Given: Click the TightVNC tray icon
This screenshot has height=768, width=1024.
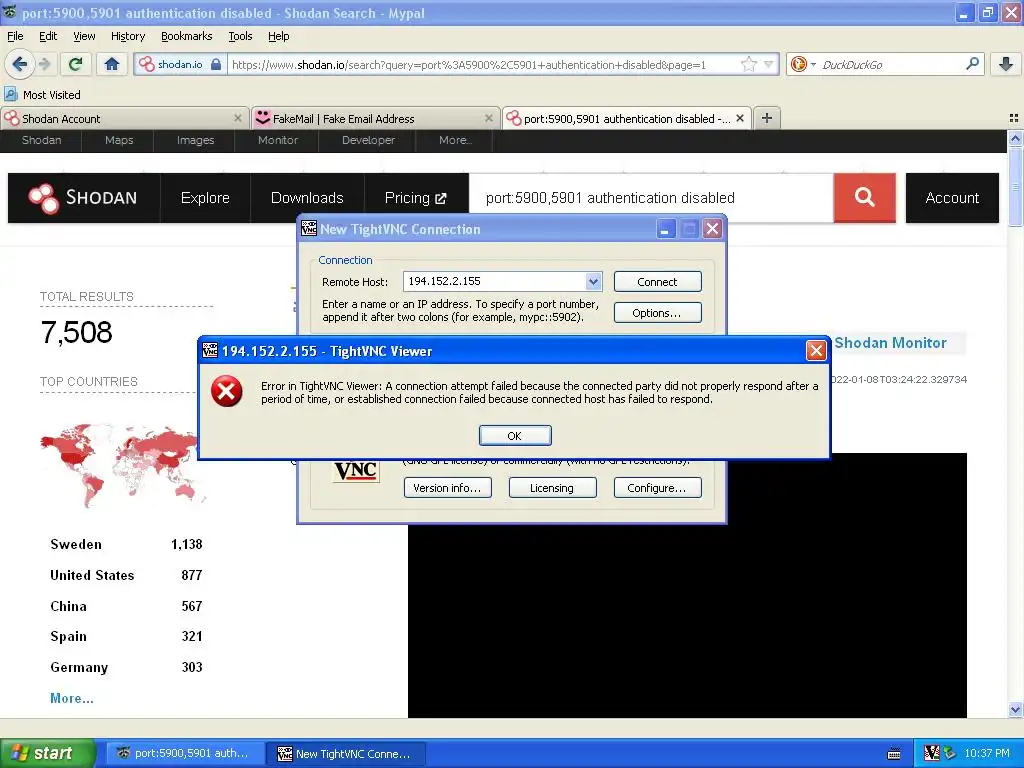Looking at the screenshot, I should coord(931,753).
